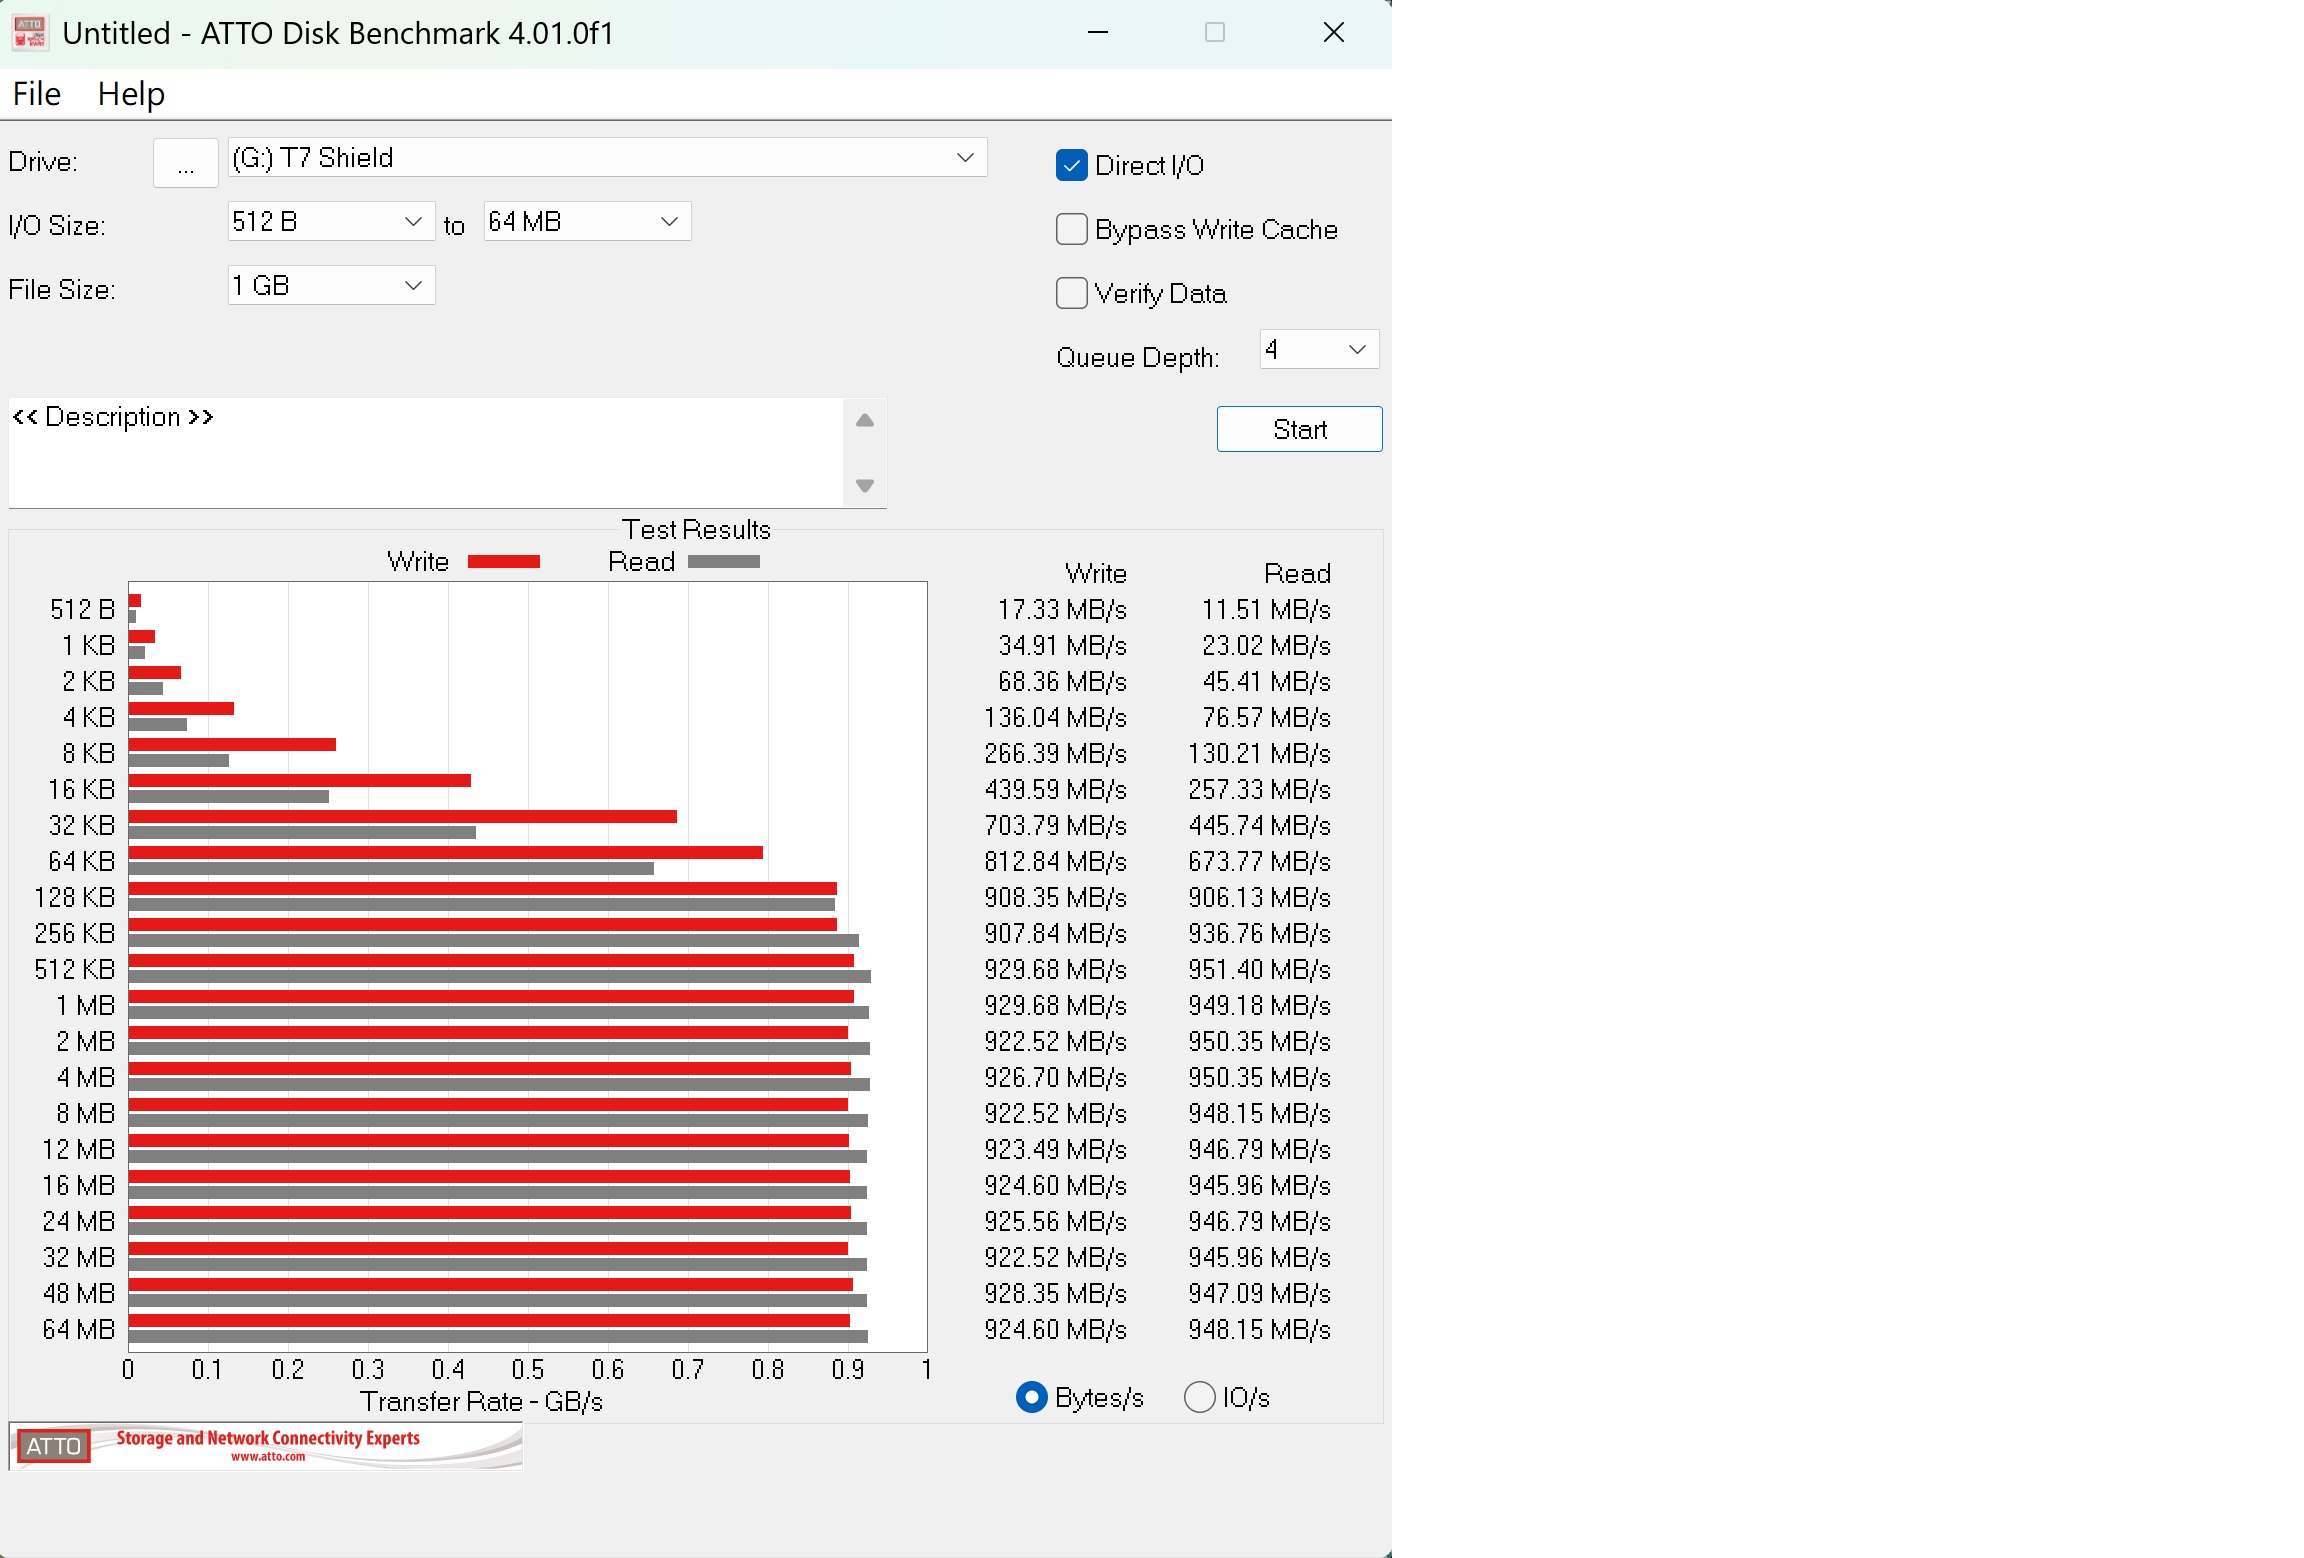
Task: Click the red Write legend swatch
Action: click(x=504, y=562)
